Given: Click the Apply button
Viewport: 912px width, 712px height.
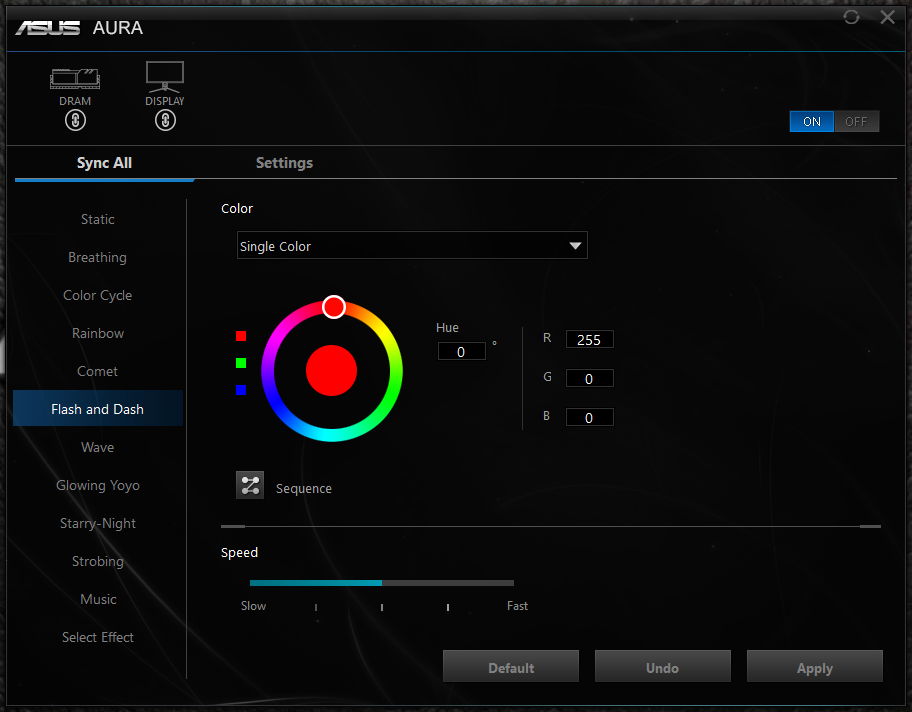Looking at the screenshot, I should tap(815, 667).
